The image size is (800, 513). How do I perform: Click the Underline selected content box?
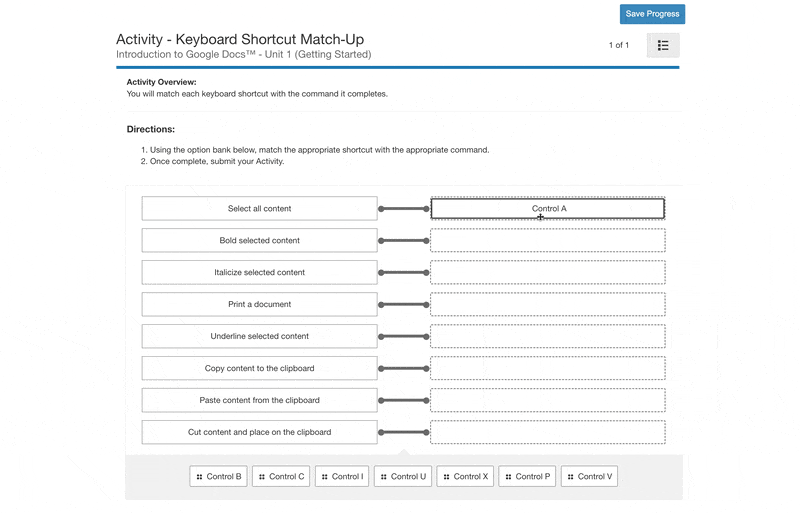point(260,336)
